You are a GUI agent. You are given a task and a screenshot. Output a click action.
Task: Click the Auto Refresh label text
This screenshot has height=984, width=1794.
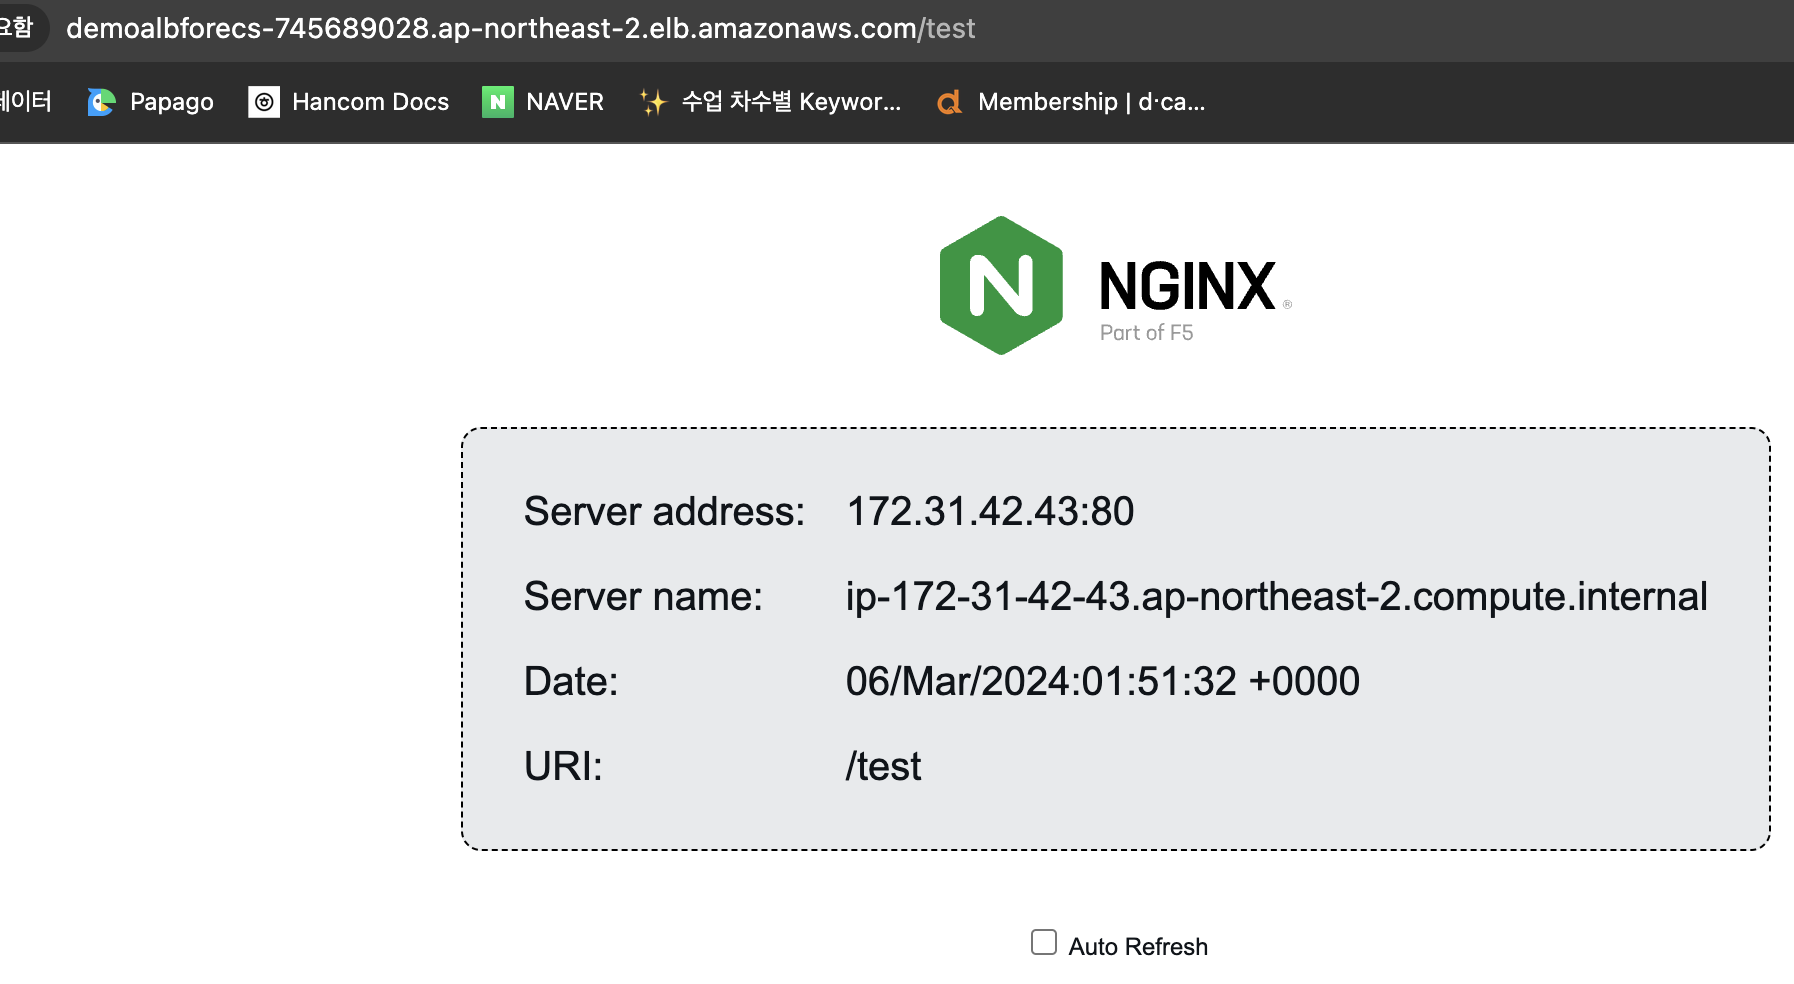click(1138, 947)
